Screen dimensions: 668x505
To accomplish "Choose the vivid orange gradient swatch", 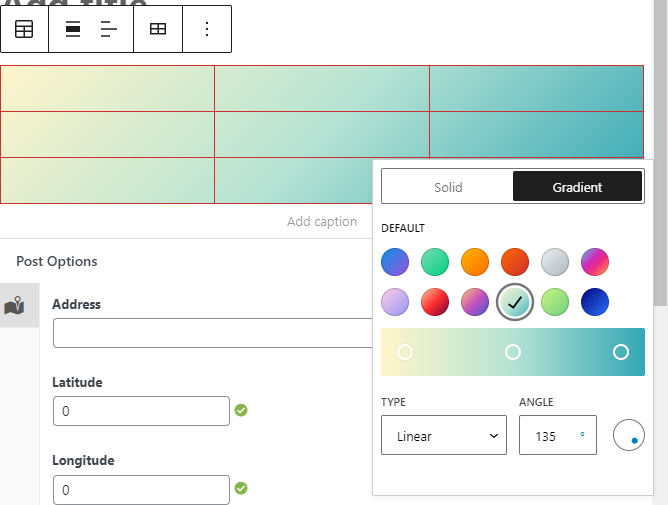I will [x=475, y=262].
